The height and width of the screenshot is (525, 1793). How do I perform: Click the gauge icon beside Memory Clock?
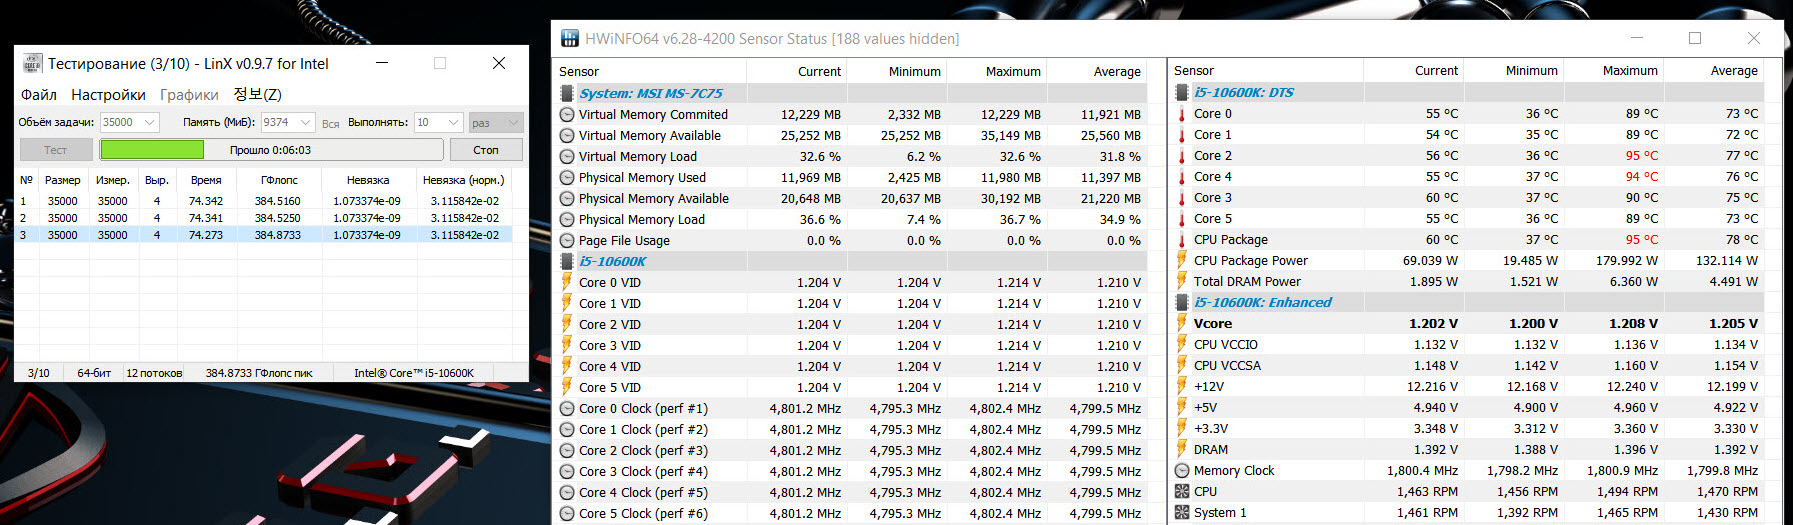1182,470
